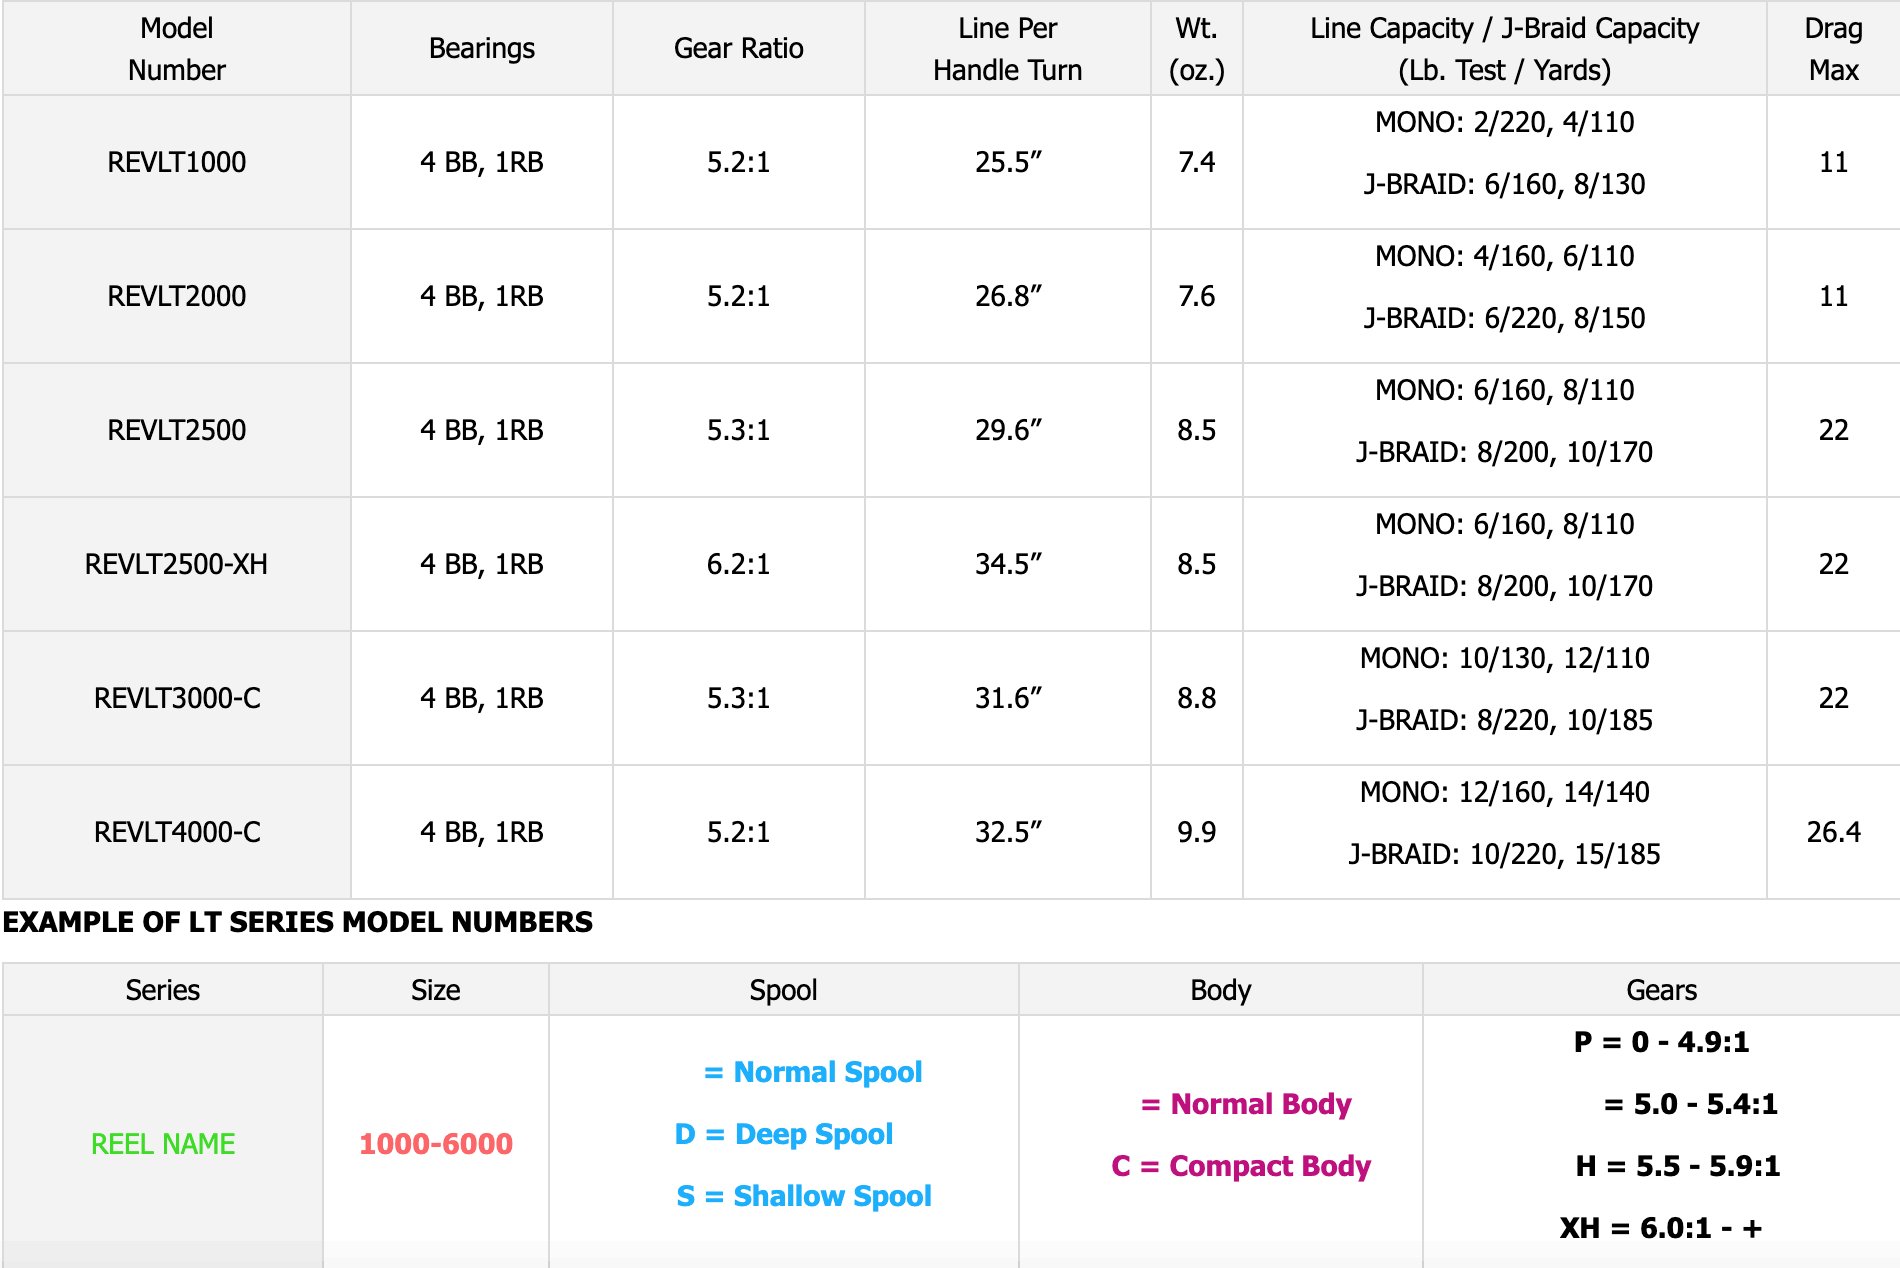Click the 9.9 weight value
Screen dimensions: 1900x1268
[1197, 832]
